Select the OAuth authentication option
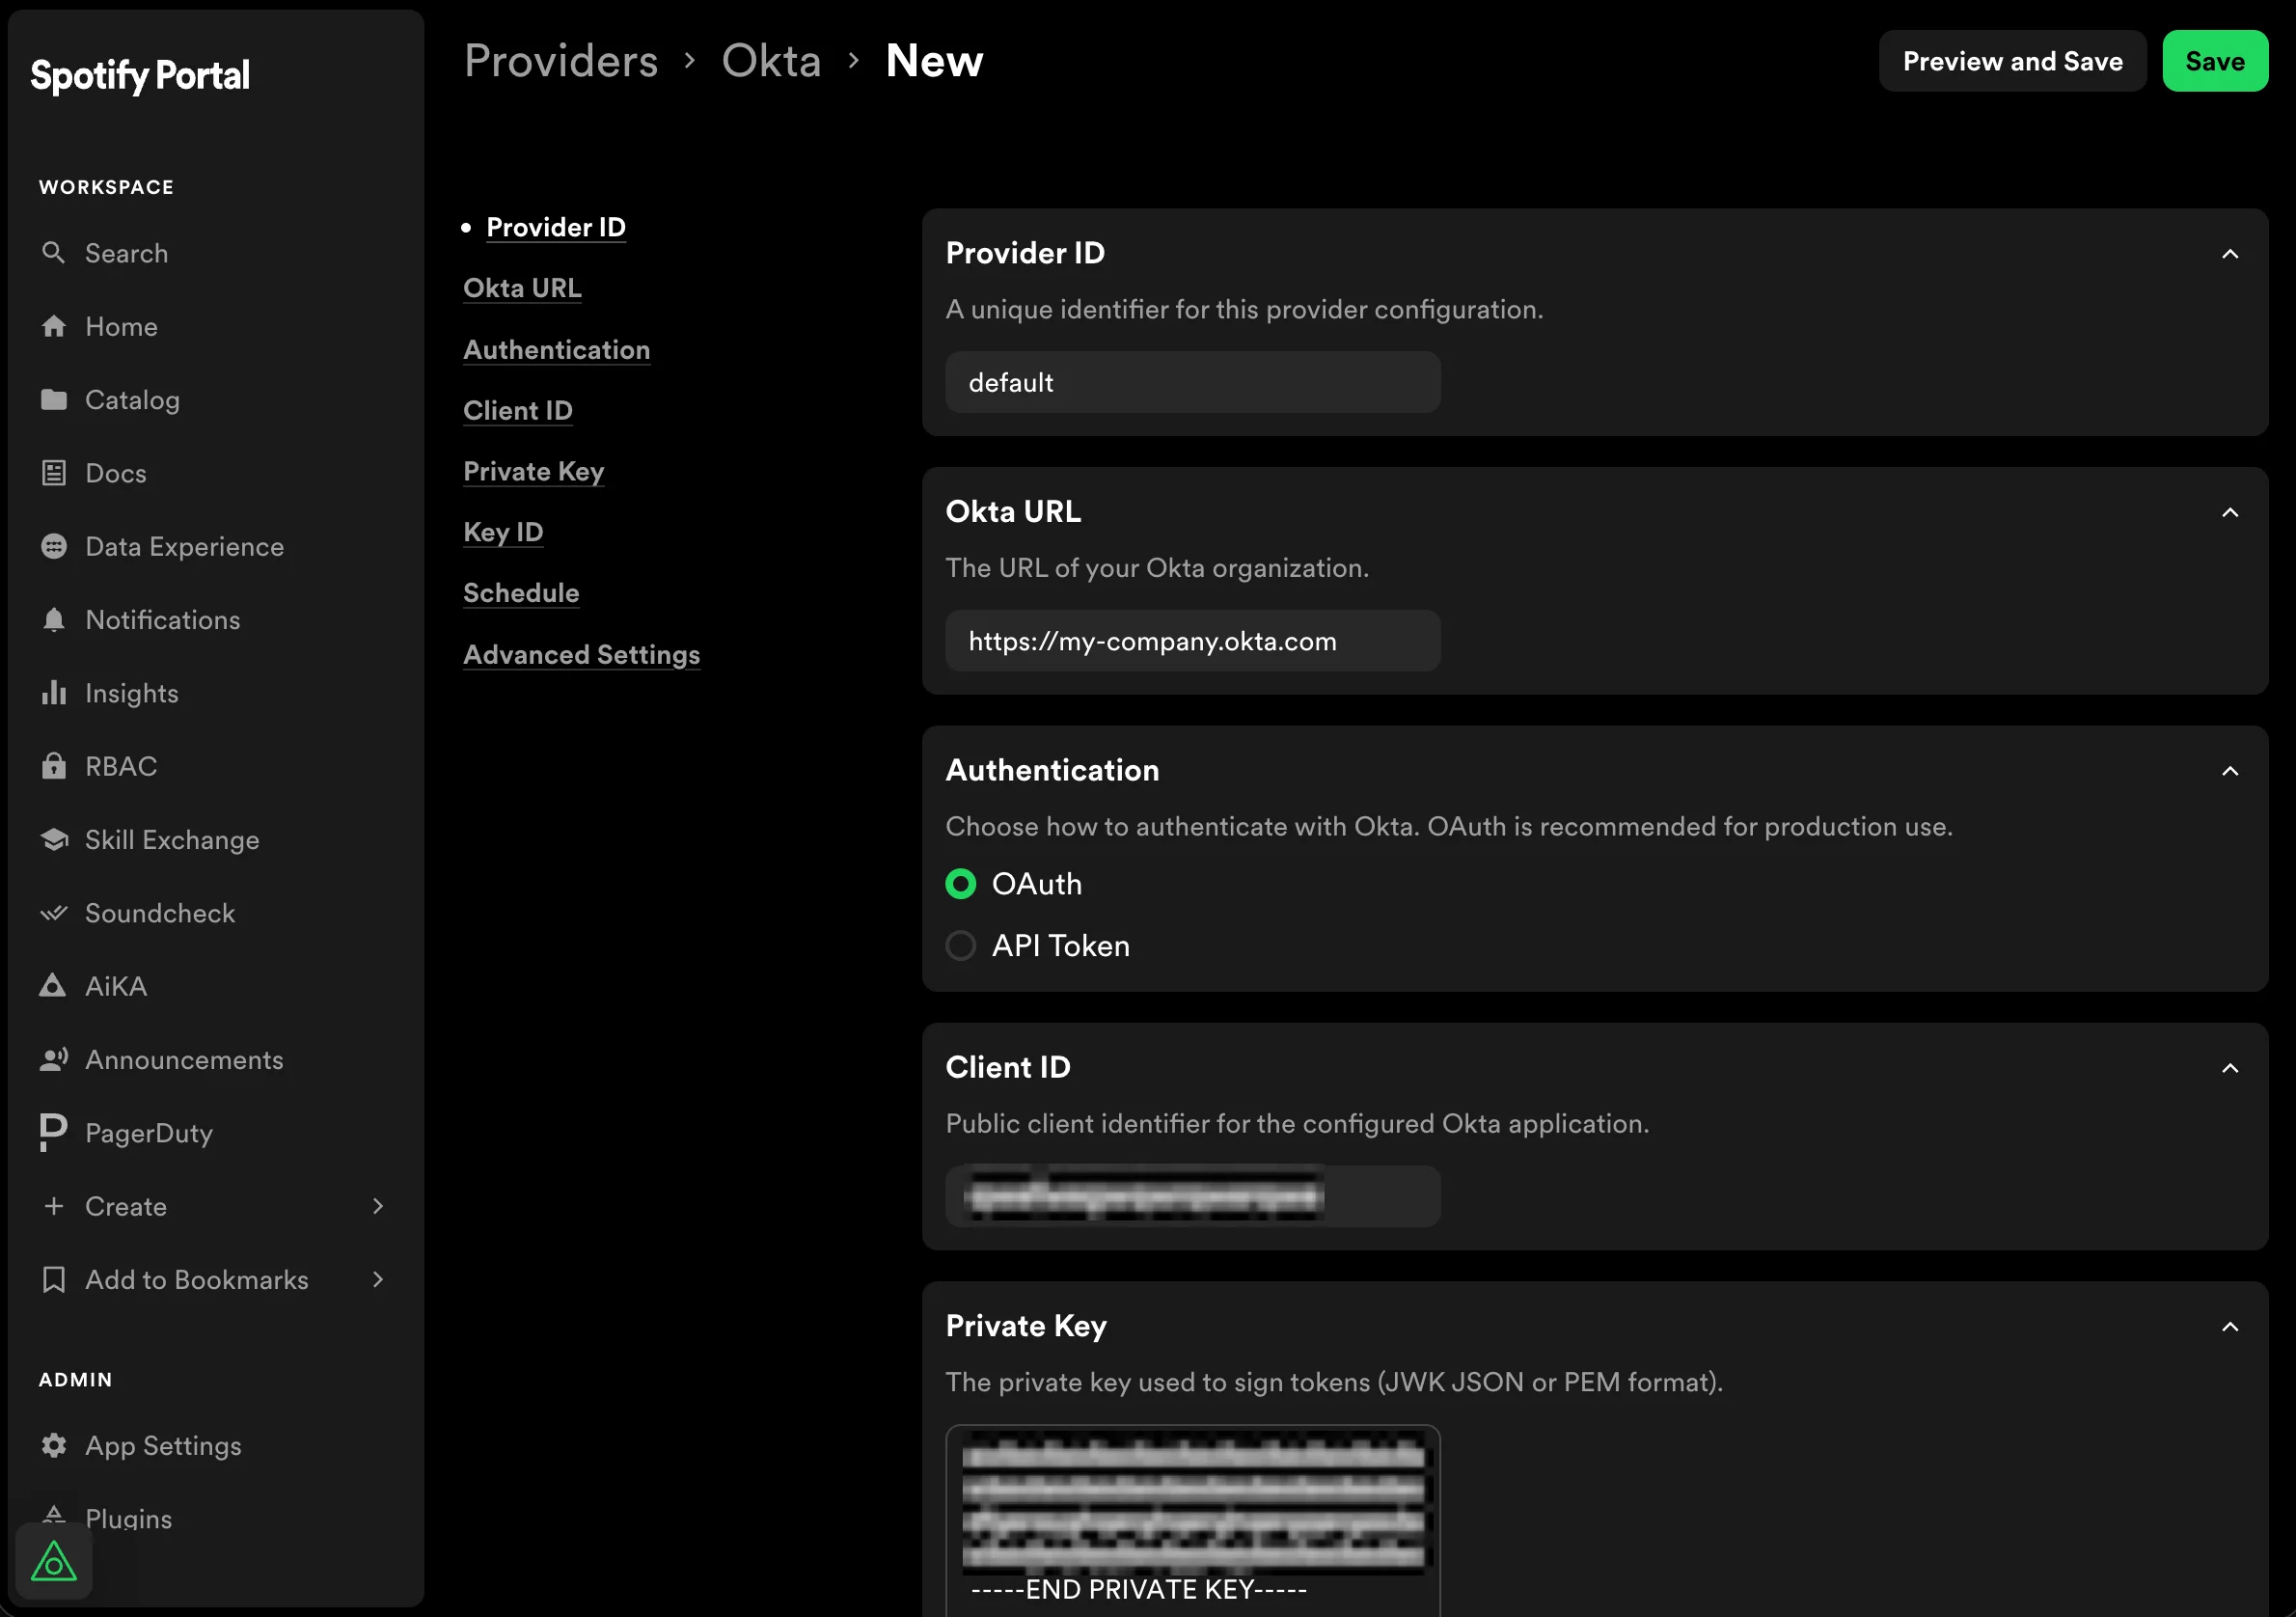This screenshot has height=1617, width=2296. pyautogui.click(x=961, y=884)
